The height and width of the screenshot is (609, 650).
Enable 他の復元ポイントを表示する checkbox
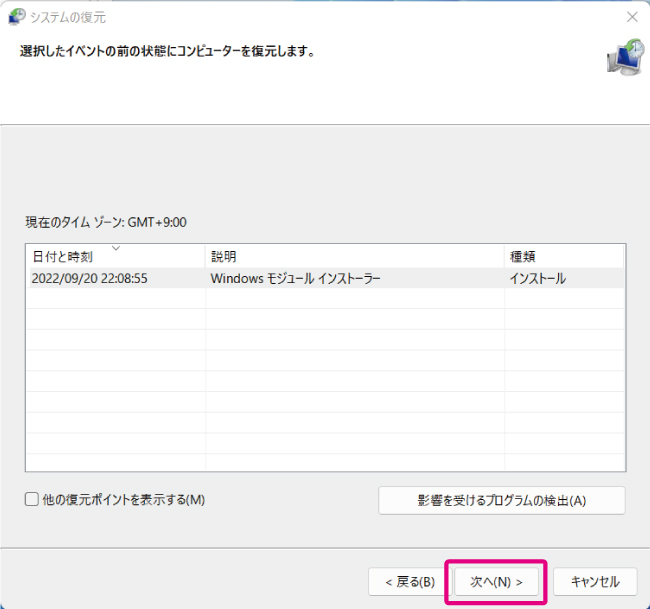(32, 499)
